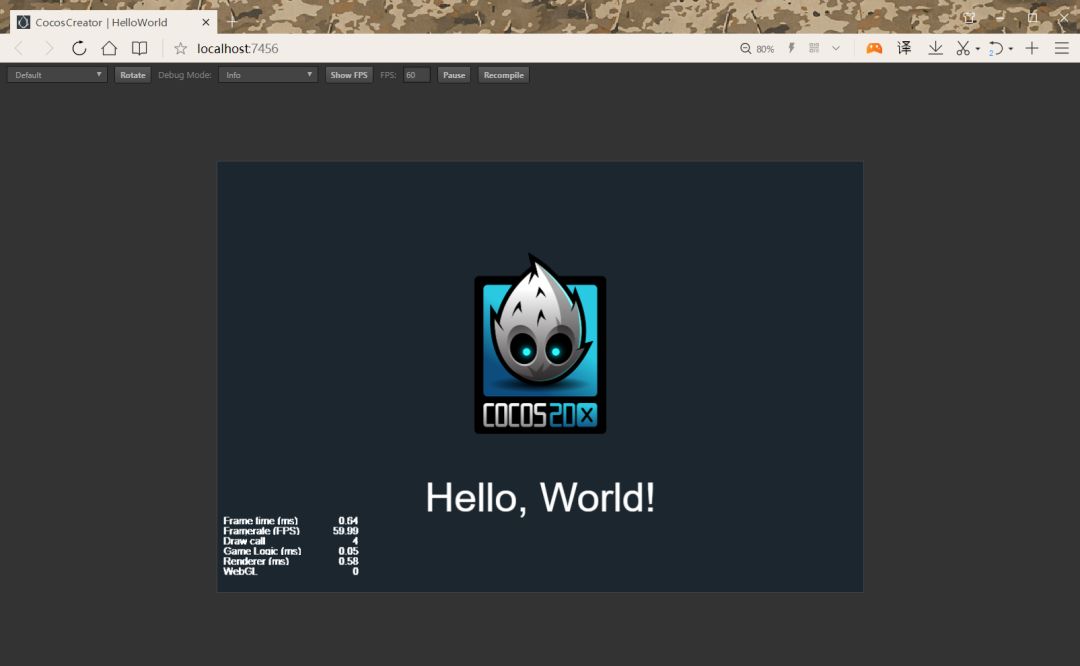Navigate back in browser history
The width and height of the screenshot is (1080, 666).
coord(19,48)
